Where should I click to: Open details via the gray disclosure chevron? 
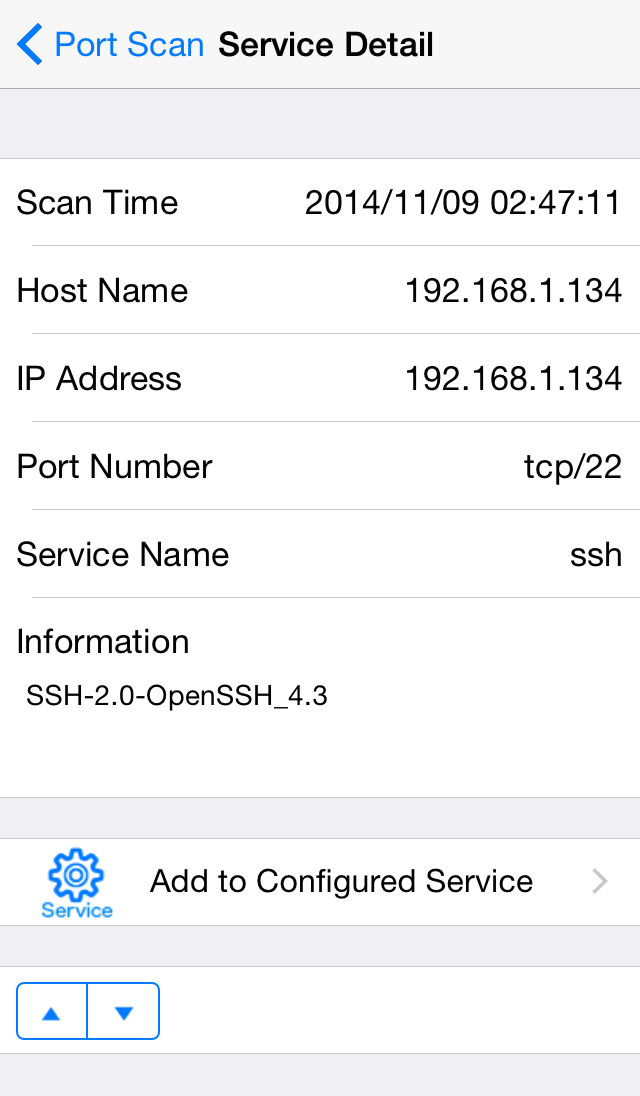599,881
